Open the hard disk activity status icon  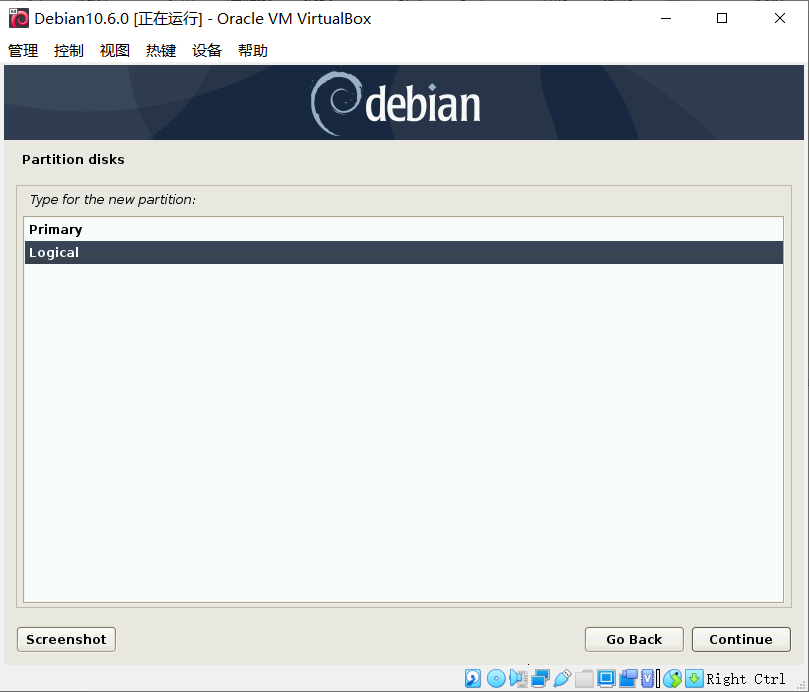pyautogui.click(x=472, y=678)
